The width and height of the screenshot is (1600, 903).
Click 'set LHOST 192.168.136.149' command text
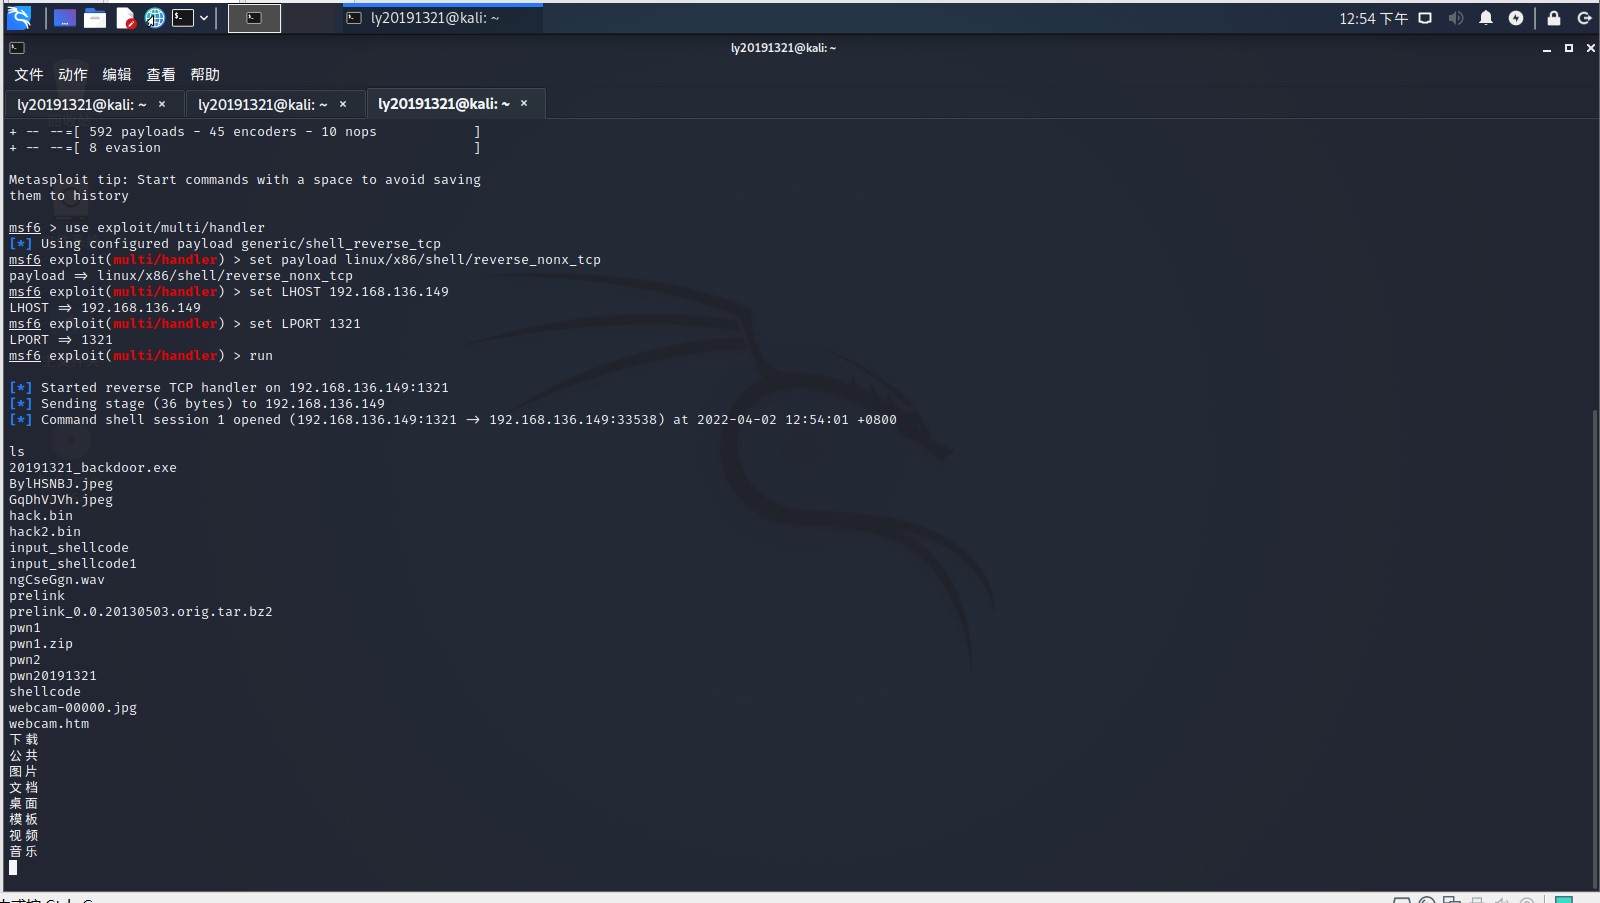pyautogui.click(x=349, y=292)
